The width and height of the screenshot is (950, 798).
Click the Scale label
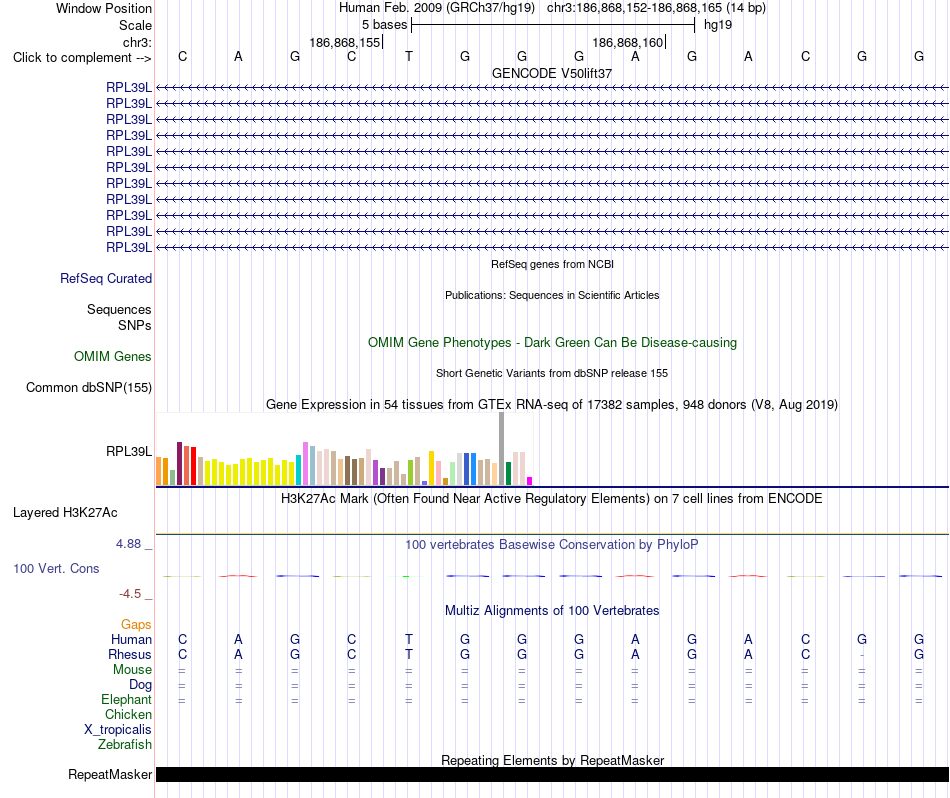pos(135,25)
